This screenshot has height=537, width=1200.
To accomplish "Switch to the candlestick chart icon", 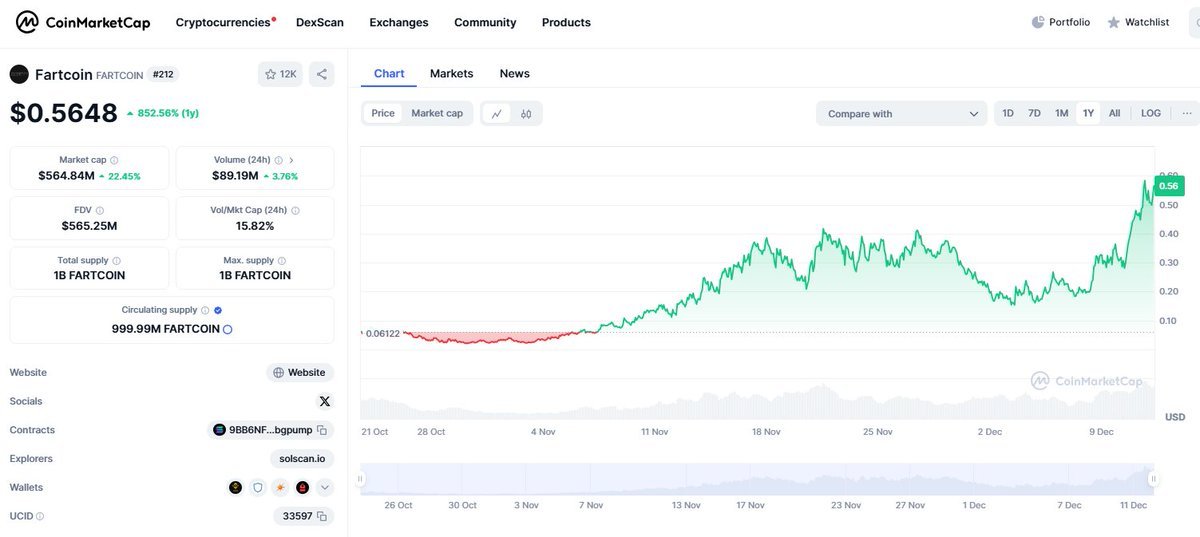I will coord(526,114).
